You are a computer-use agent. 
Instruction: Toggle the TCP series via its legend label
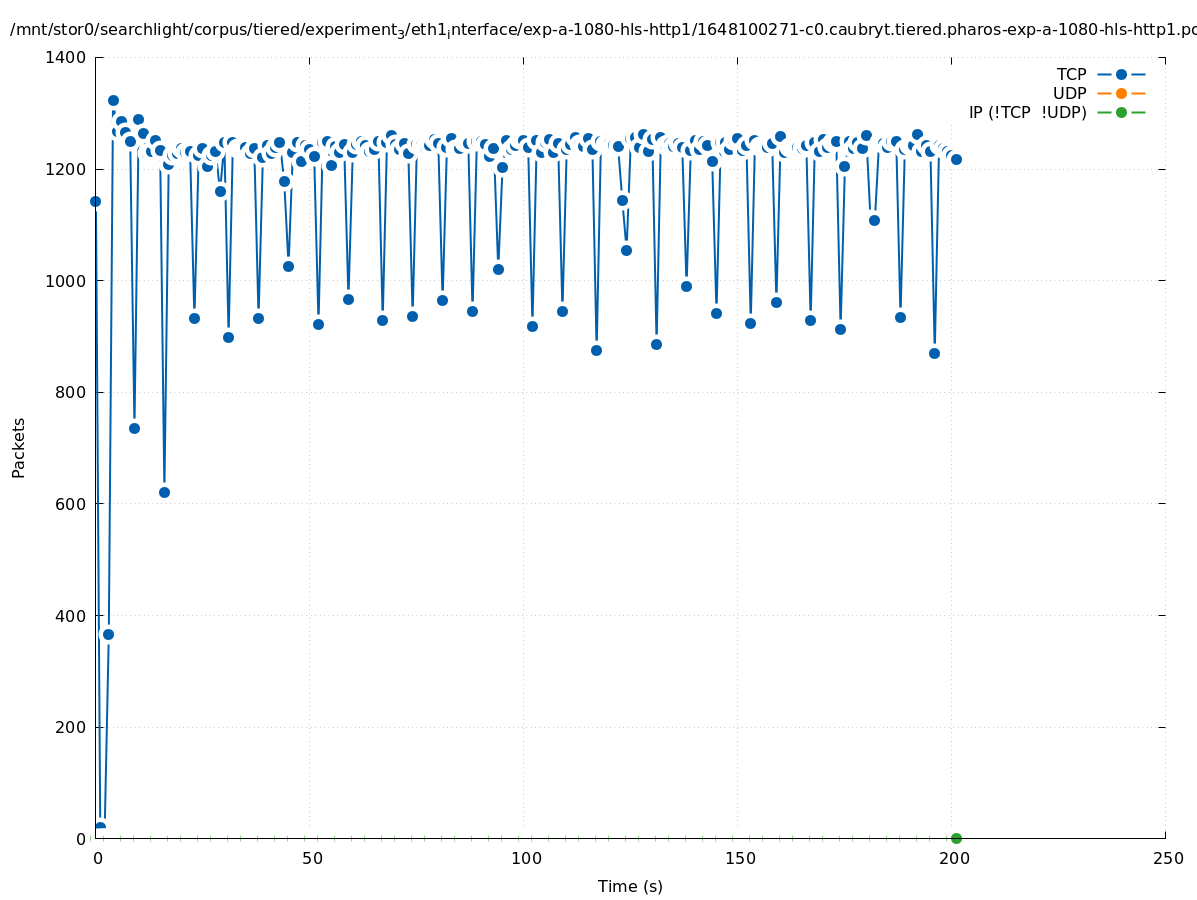(x=1071, y=75)
